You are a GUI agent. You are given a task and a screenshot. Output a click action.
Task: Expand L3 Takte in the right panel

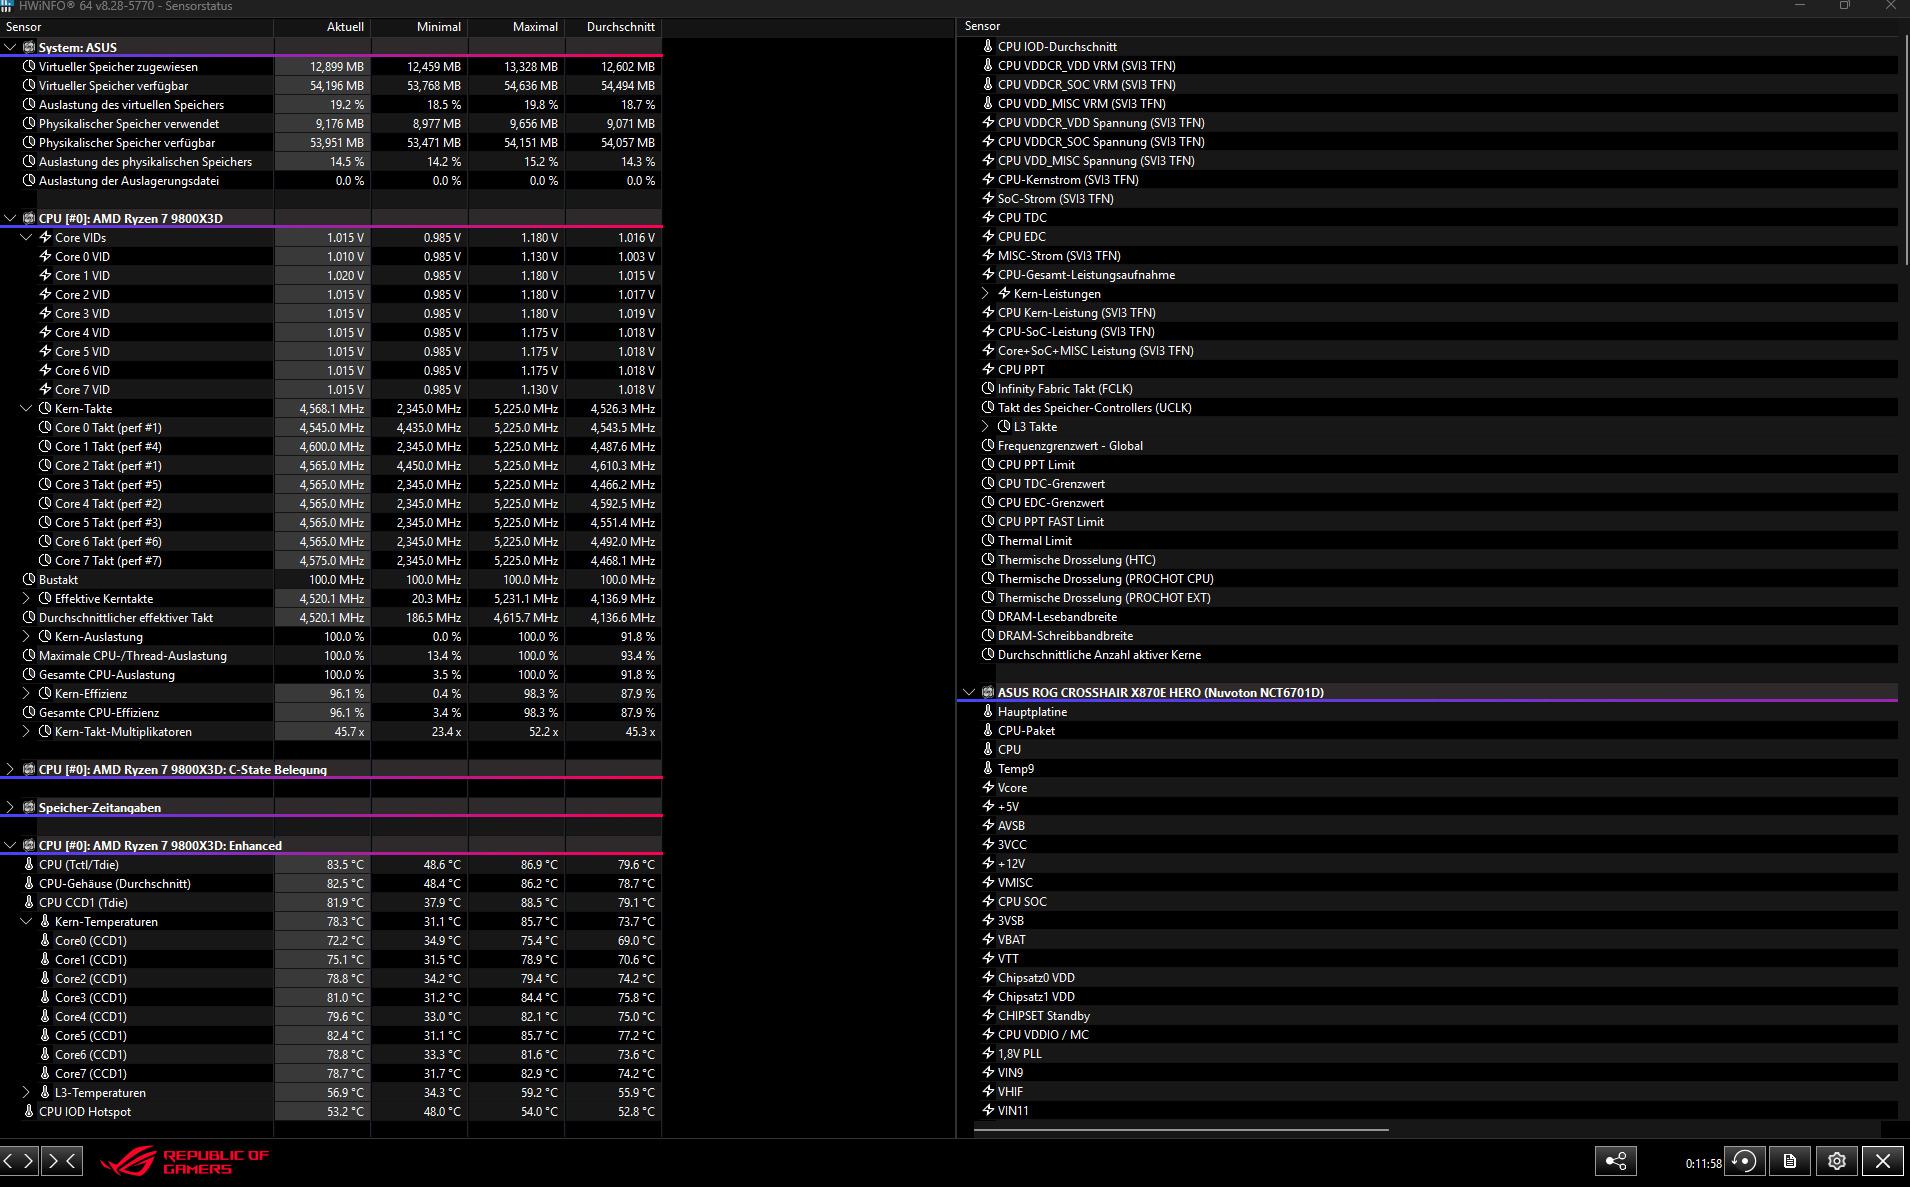985,426
